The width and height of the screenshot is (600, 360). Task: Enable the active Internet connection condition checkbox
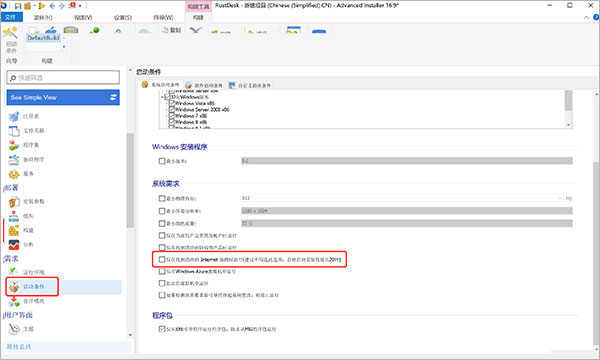pos(162,259)
